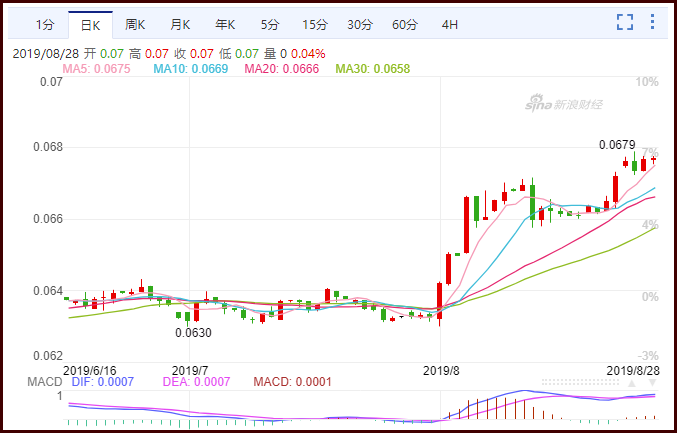Grab the dotted handle above MACD panel
Screen dimensions: 677x433
point(580,382)
